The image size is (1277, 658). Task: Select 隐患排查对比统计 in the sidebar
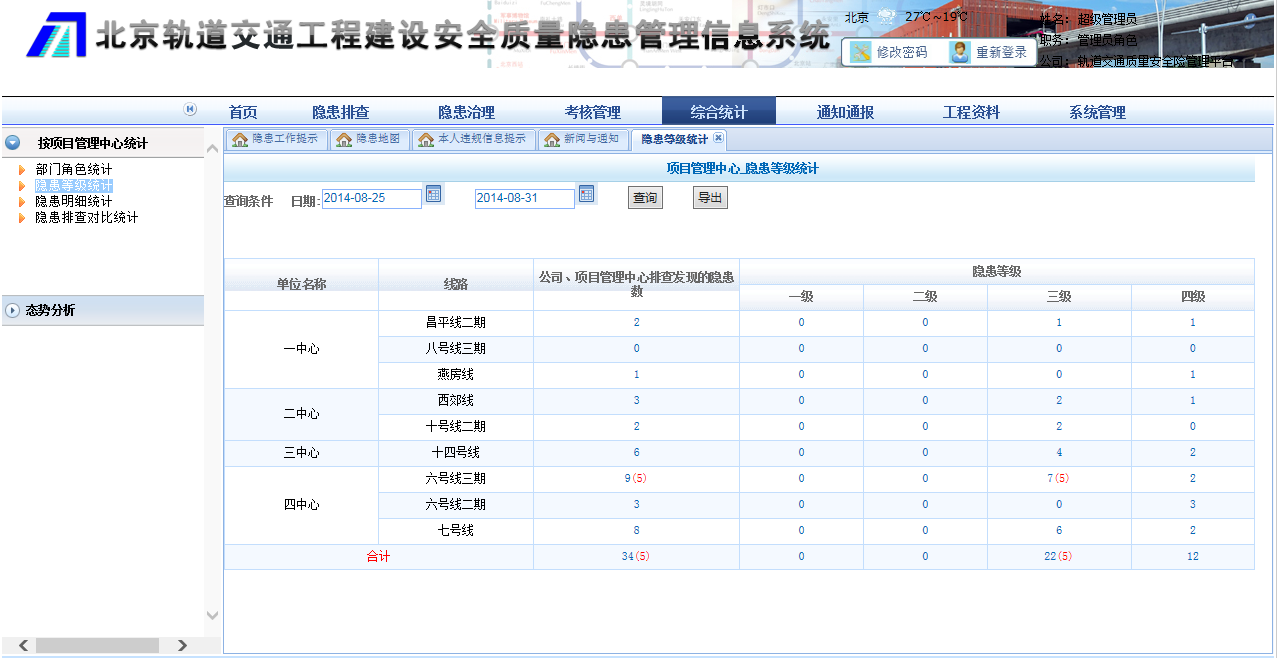pos(86,217)
